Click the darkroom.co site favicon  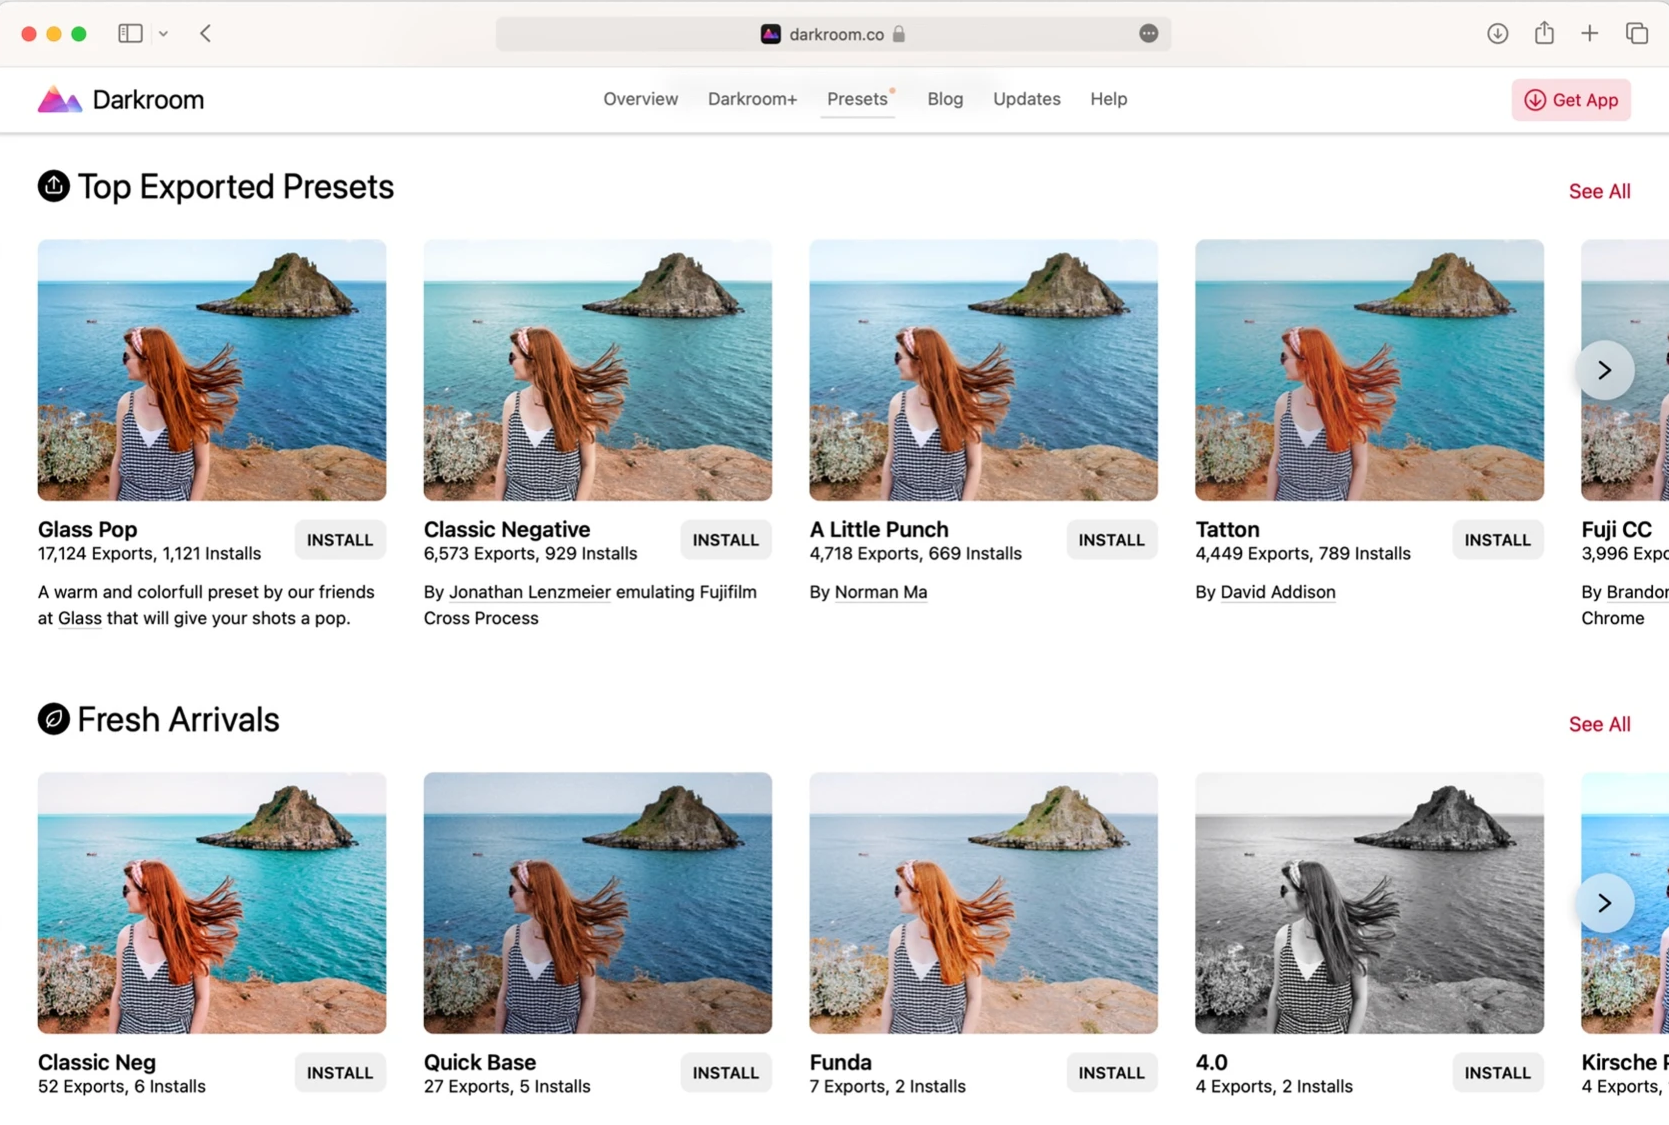coord(770,34)
